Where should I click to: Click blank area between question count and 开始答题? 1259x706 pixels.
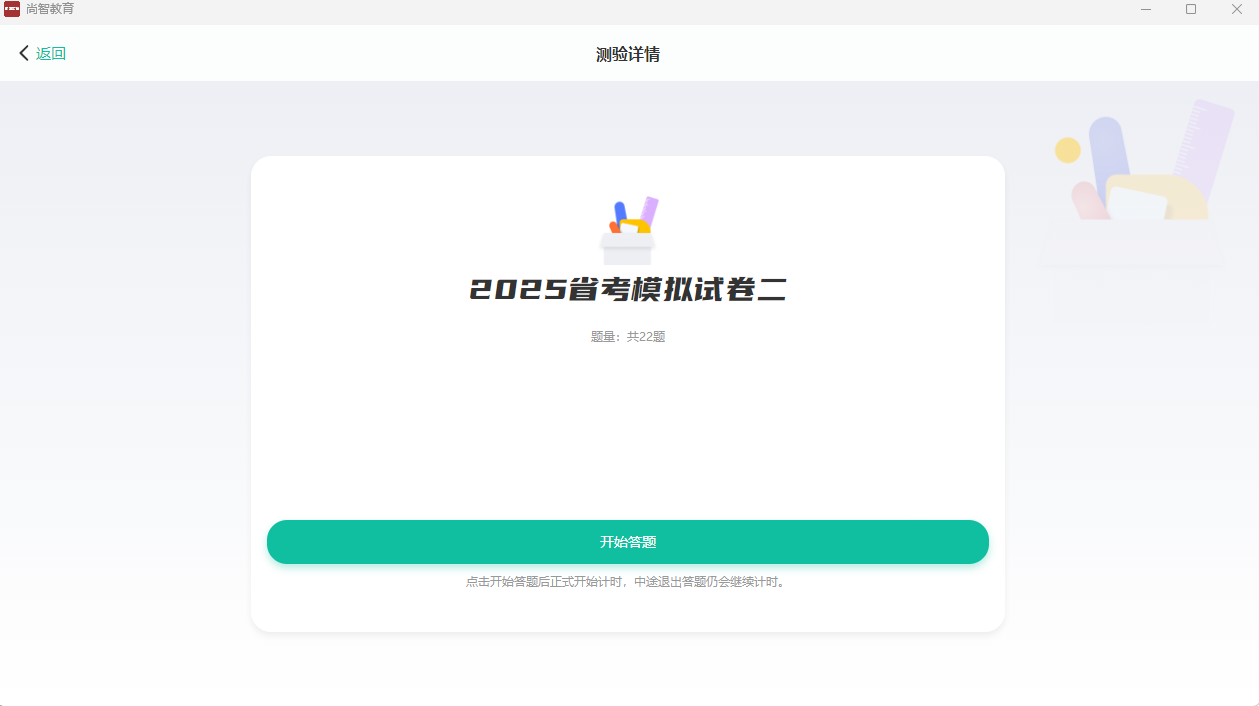point(628,430)
